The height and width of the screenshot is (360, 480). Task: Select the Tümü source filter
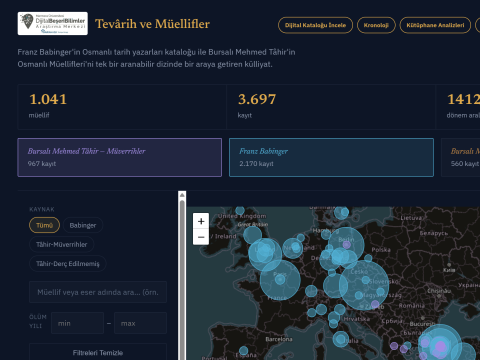pos(44,225)
